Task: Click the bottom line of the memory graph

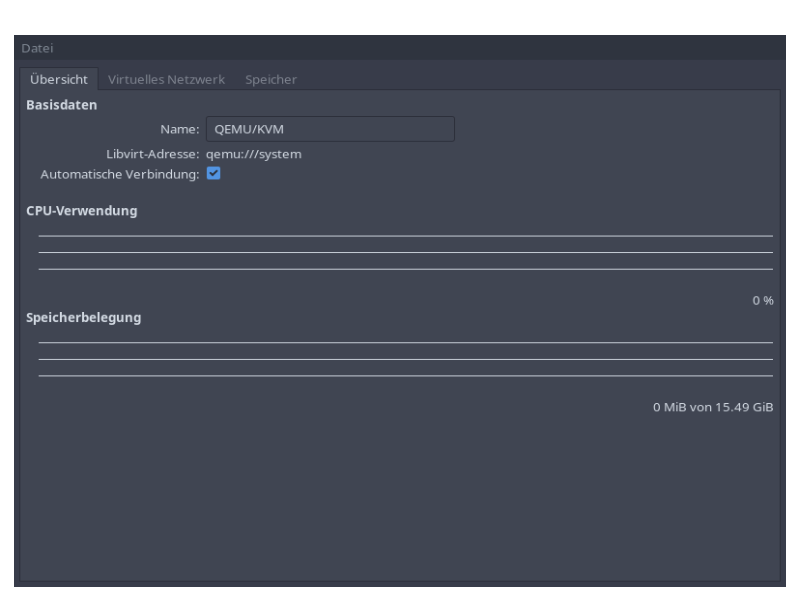Action: [x=405, y=376]
